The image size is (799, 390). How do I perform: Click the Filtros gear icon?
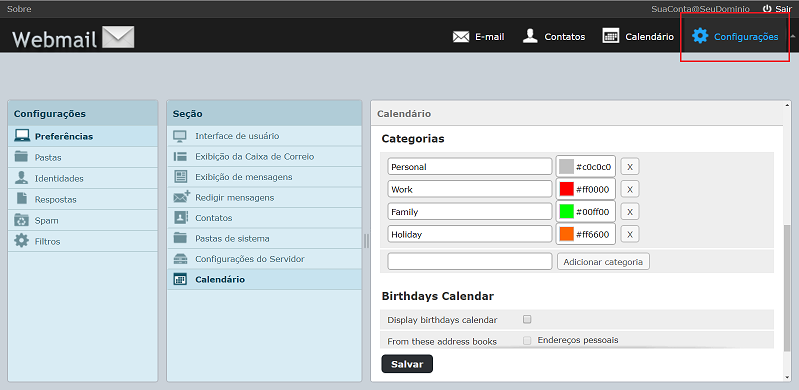click(x=21, y=241)
